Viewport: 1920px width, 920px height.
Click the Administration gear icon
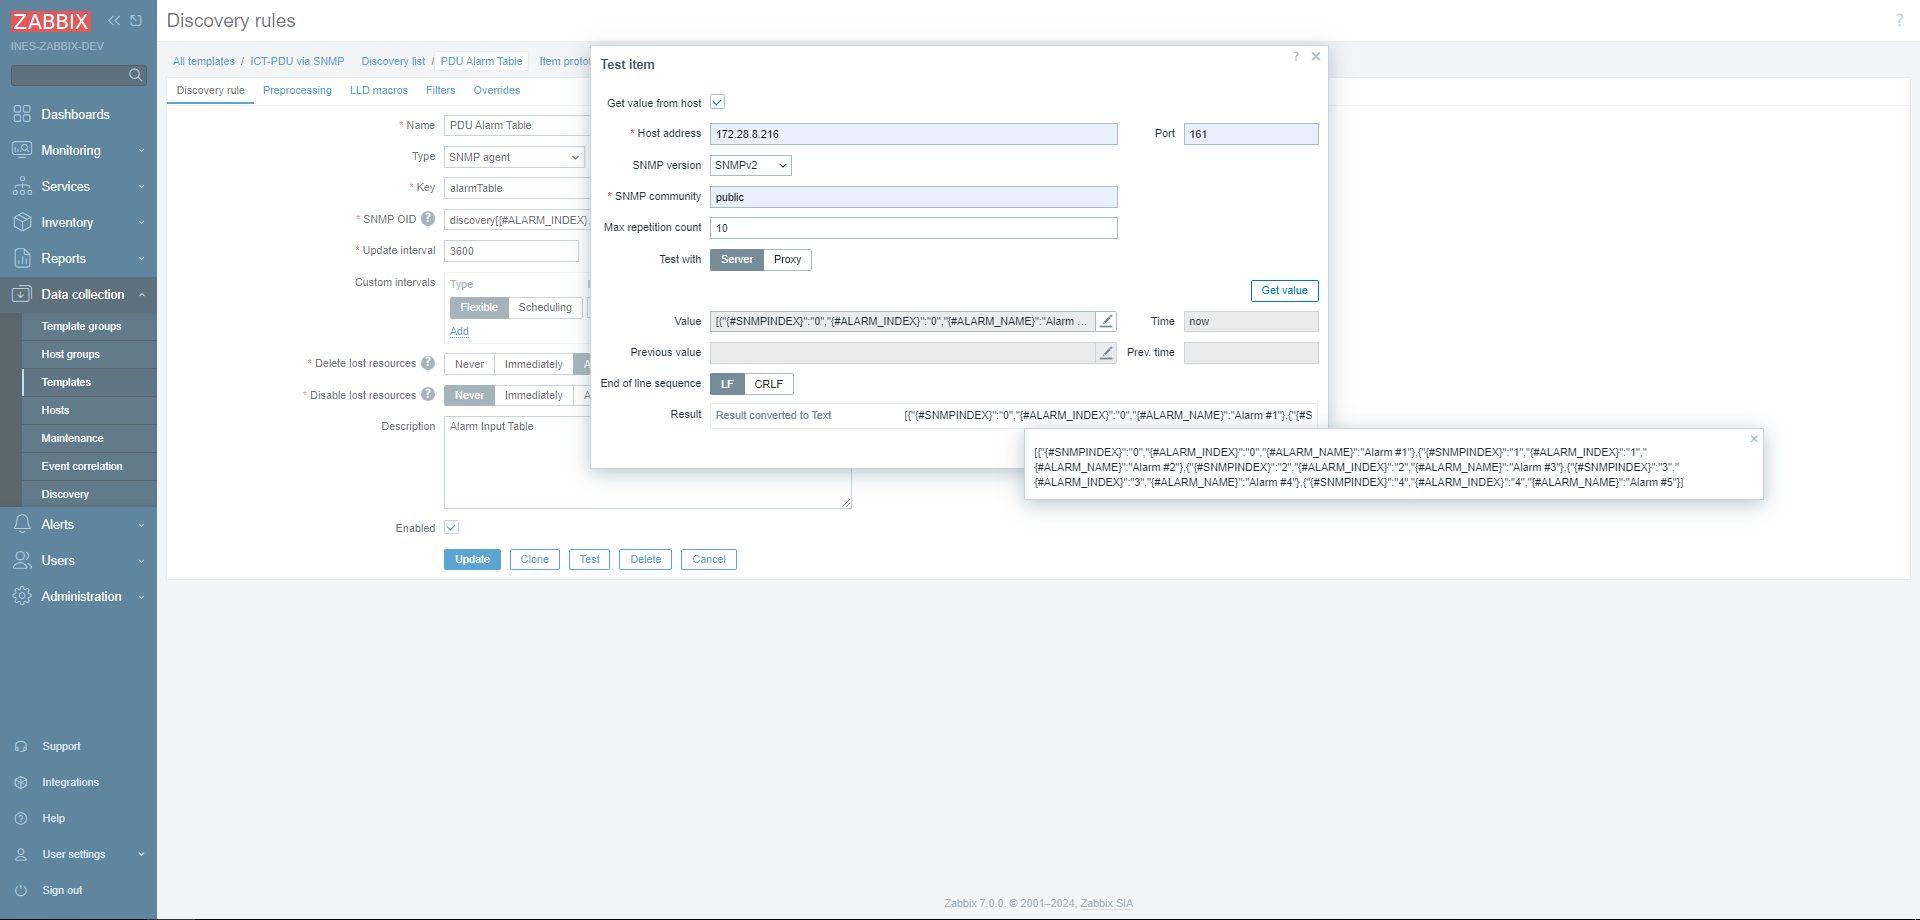coord(22,596)
